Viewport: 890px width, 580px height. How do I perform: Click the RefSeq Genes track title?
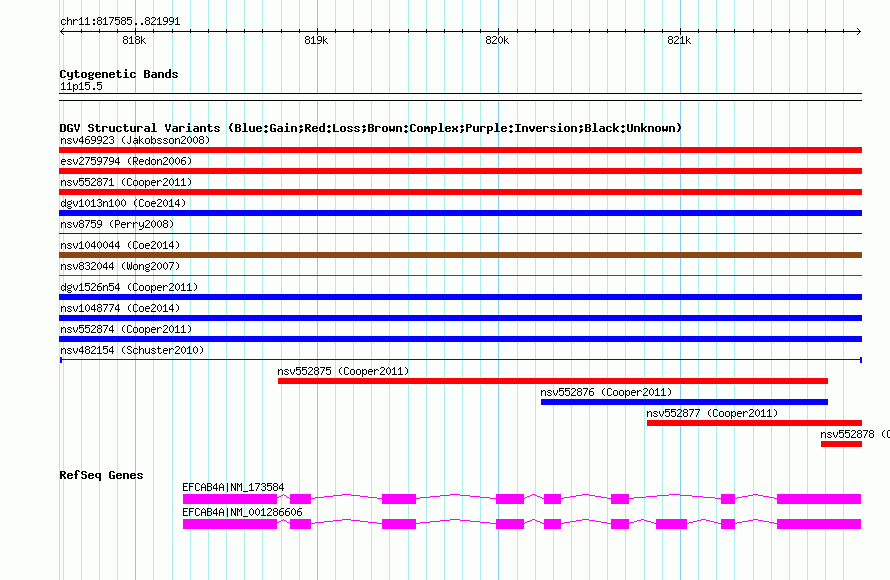click(102, 475)
